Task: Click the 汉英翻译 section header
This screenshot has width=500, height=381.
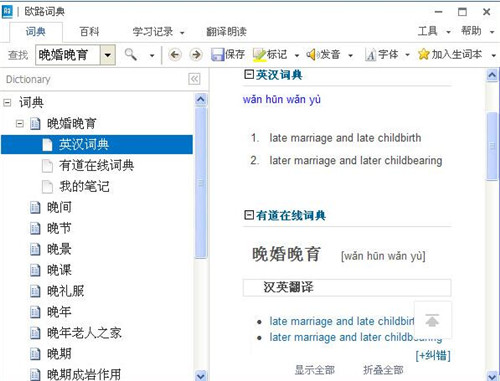Action: pos(347,287)
